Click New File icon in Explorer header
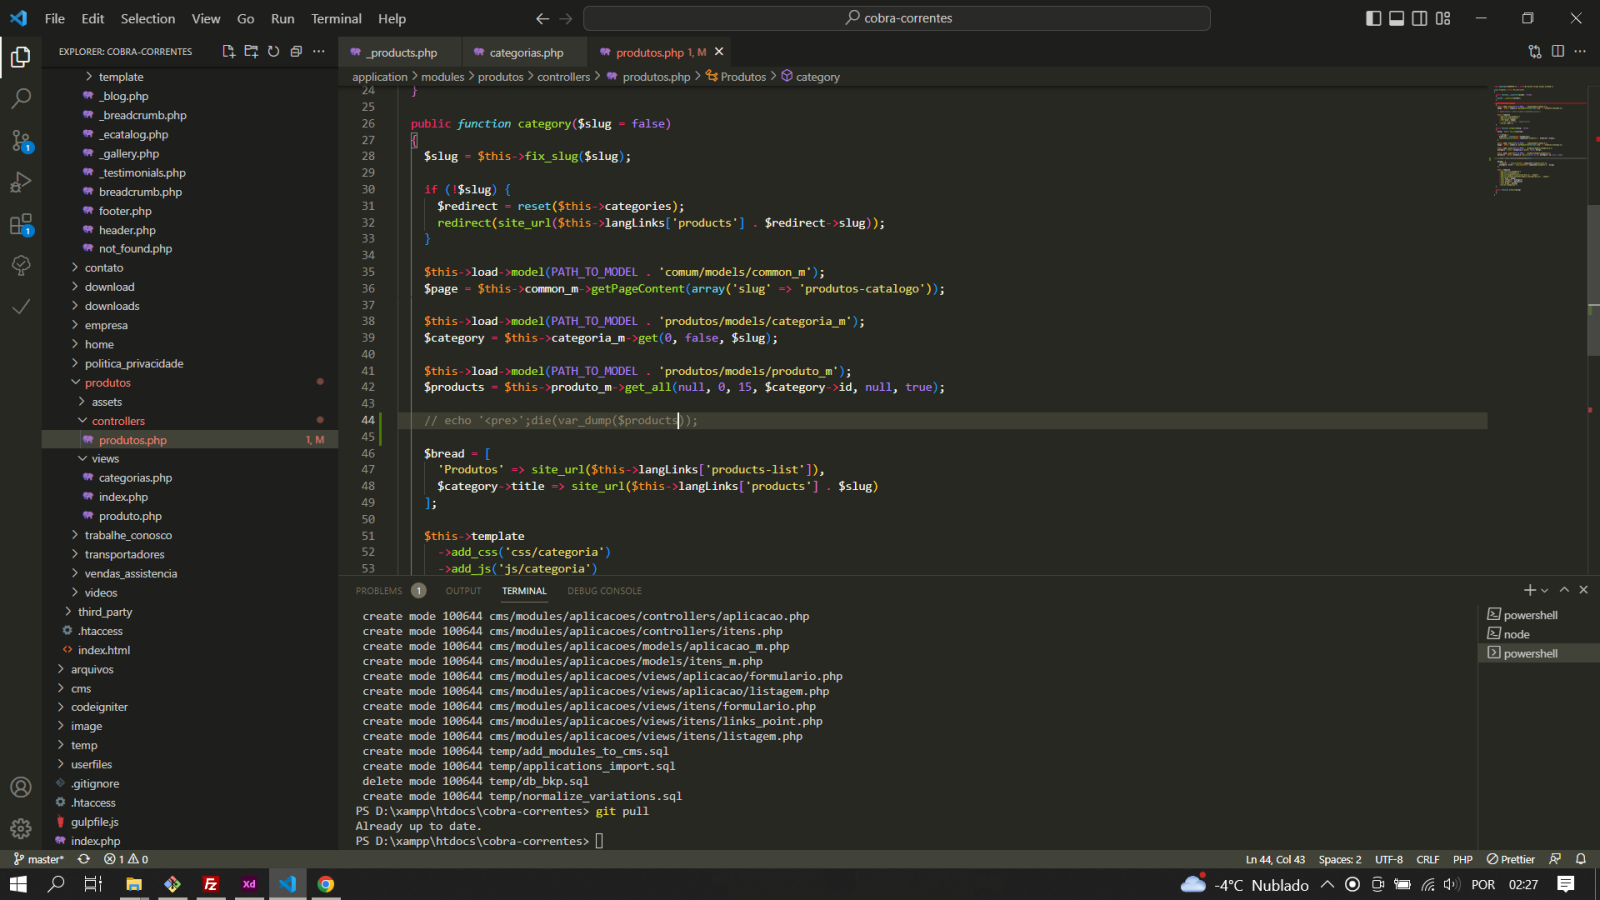This screenshot has height=900, width=1600. point(229,51)
